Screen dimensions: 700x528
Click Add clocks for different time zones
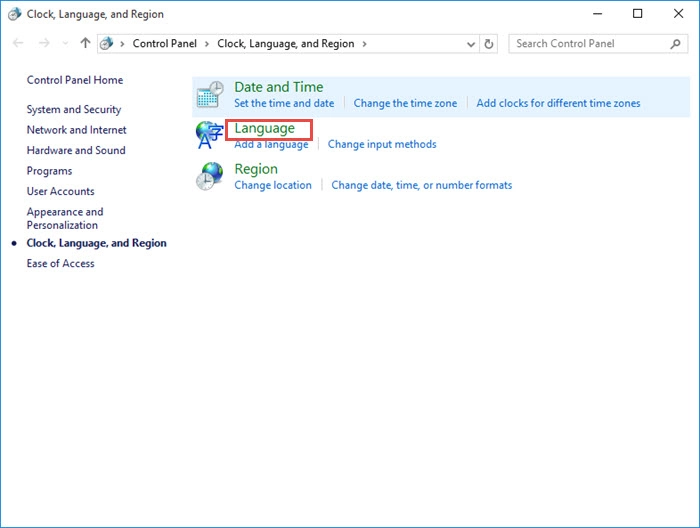coord(558,103)
